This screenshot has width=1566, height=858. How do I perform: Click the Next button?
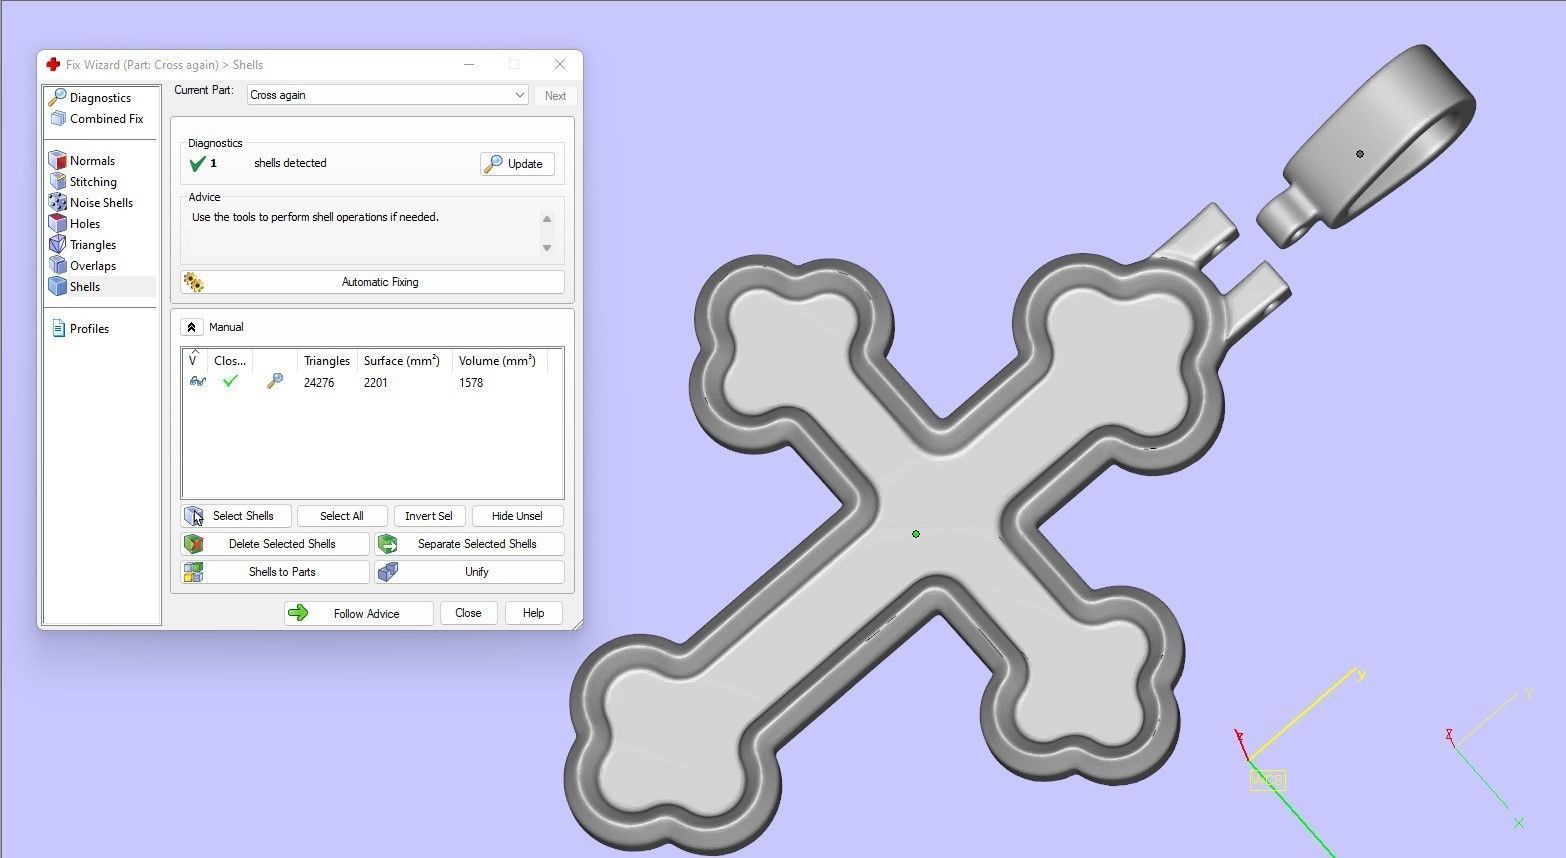[x=555, y=96]
